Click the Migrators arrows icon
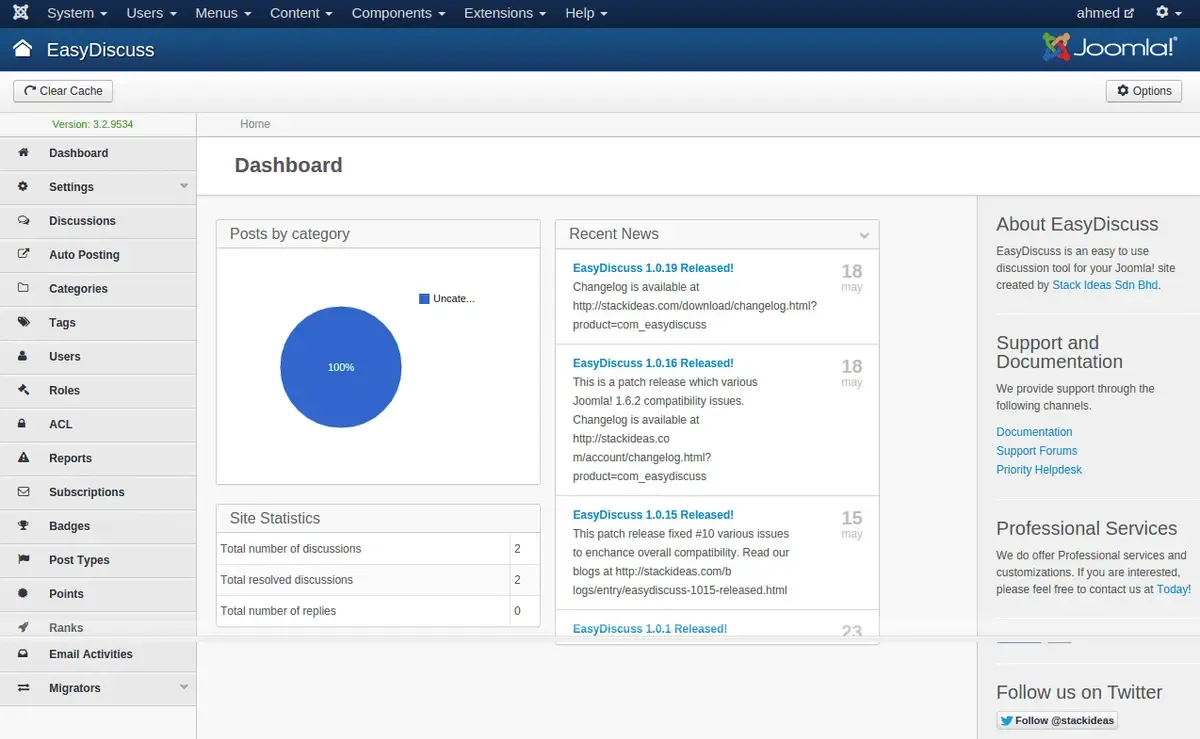This screenshot has height=739, width=1200. tap(24, 688)
